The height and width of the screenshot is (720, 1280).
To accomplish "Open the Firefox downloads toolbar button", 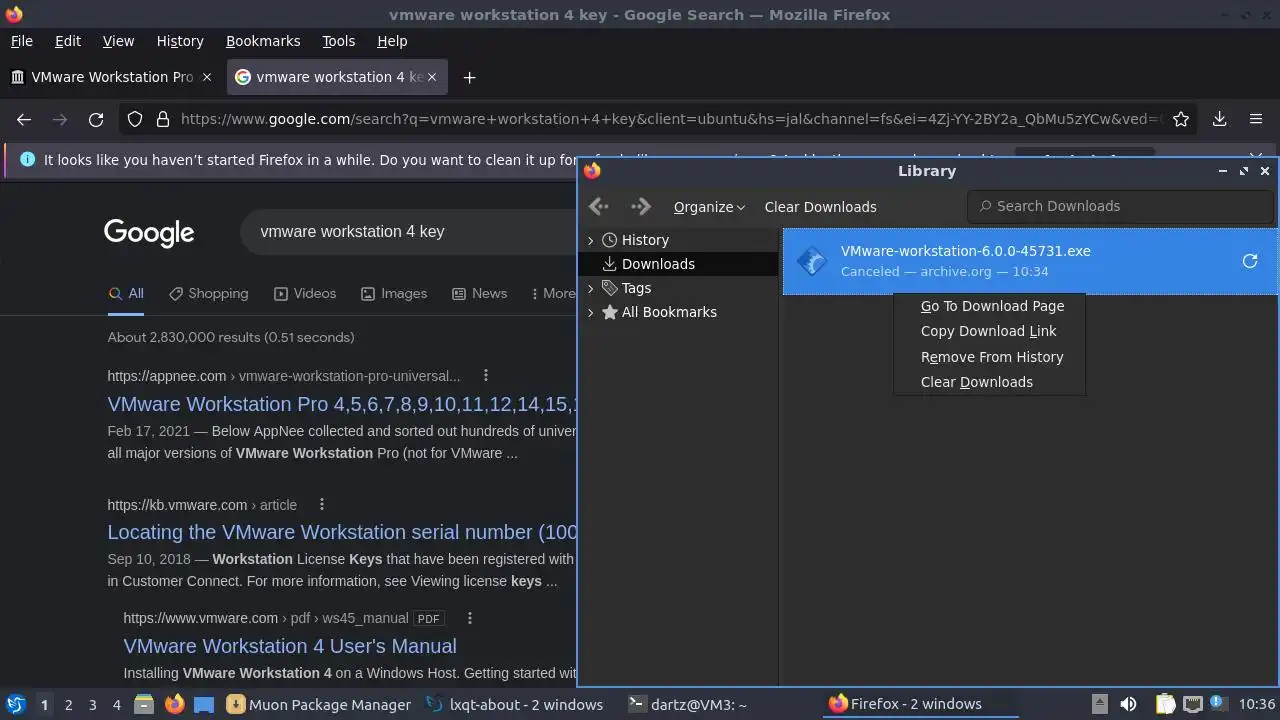I will (1219, 119).
